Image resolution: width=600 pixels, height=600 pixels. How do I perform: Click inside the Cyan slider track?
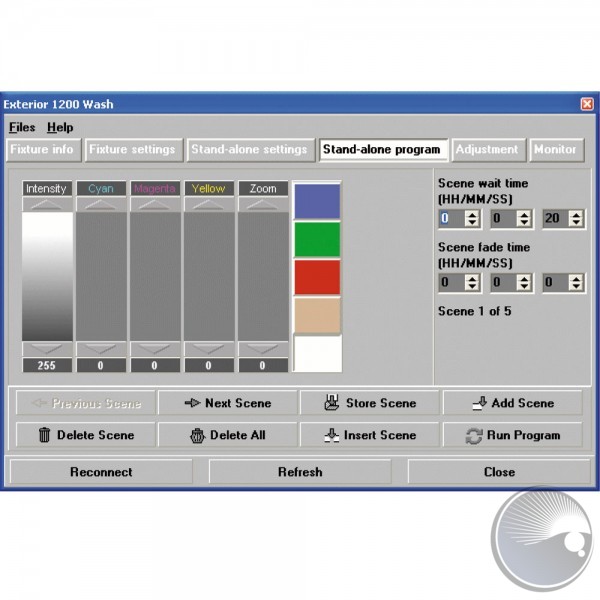point(101,277)
